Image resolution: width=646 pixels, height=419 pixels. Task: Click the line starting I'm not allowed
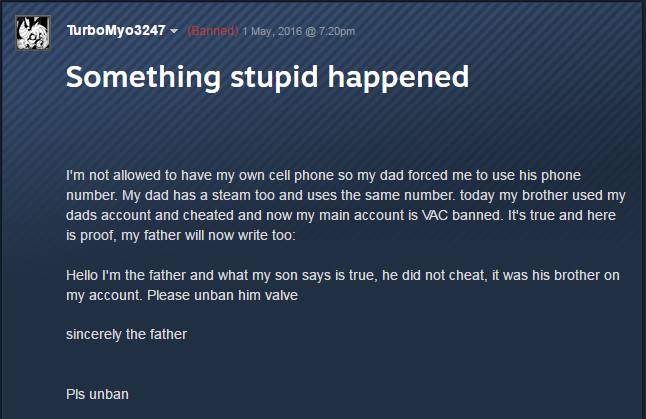(323, 176)
